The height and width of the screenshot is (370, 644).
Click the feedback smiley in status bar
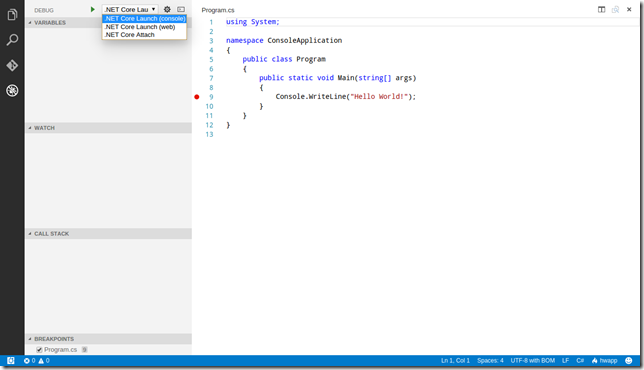pos(628,361)
